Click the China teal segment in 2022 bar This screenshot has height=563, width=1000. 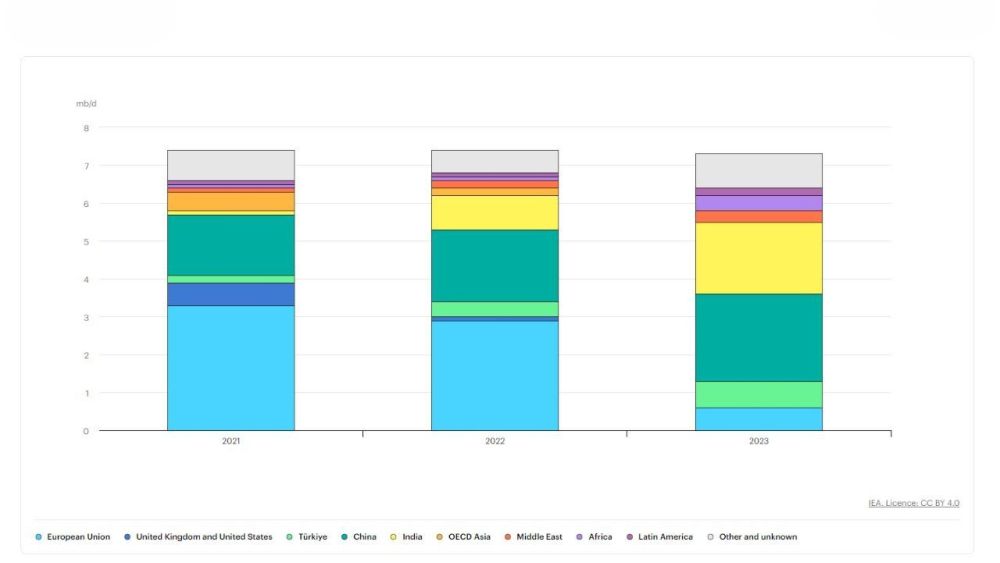coord(495,266)
